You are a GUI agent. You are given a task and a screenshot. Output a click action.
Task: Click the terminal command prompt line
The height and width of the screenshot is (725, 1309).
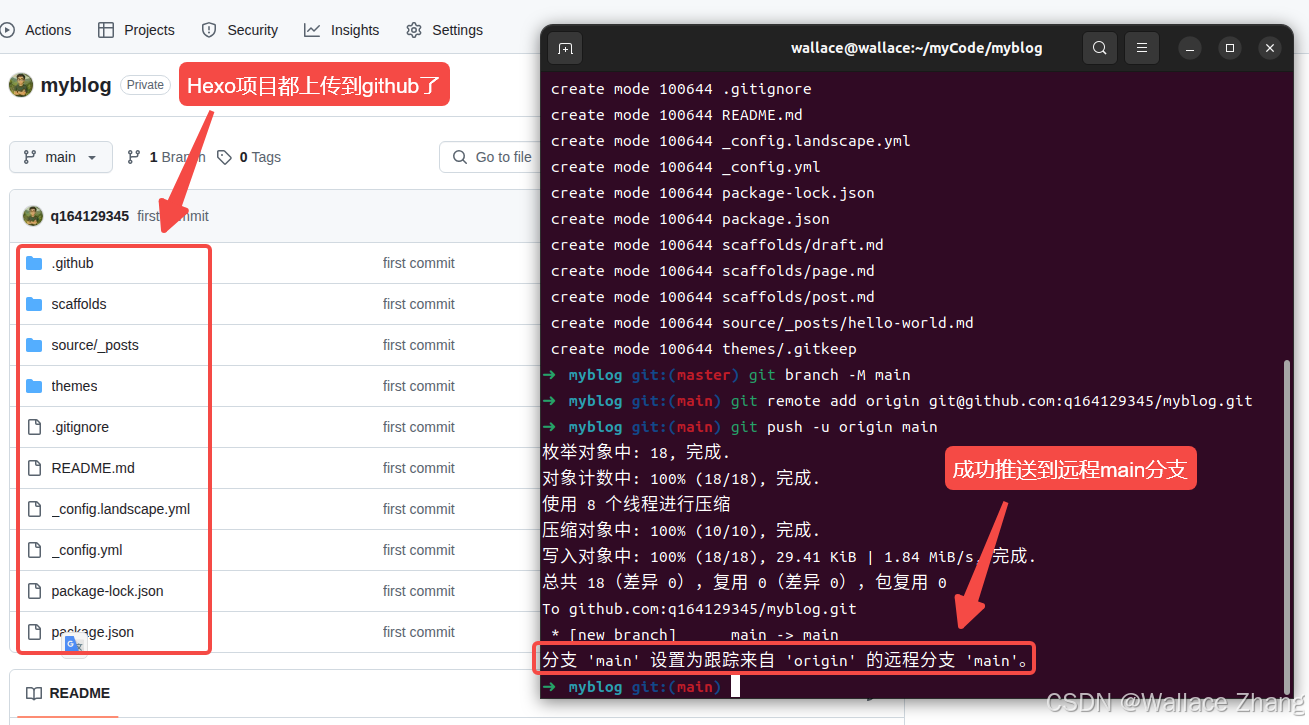[x=640, y=687]
